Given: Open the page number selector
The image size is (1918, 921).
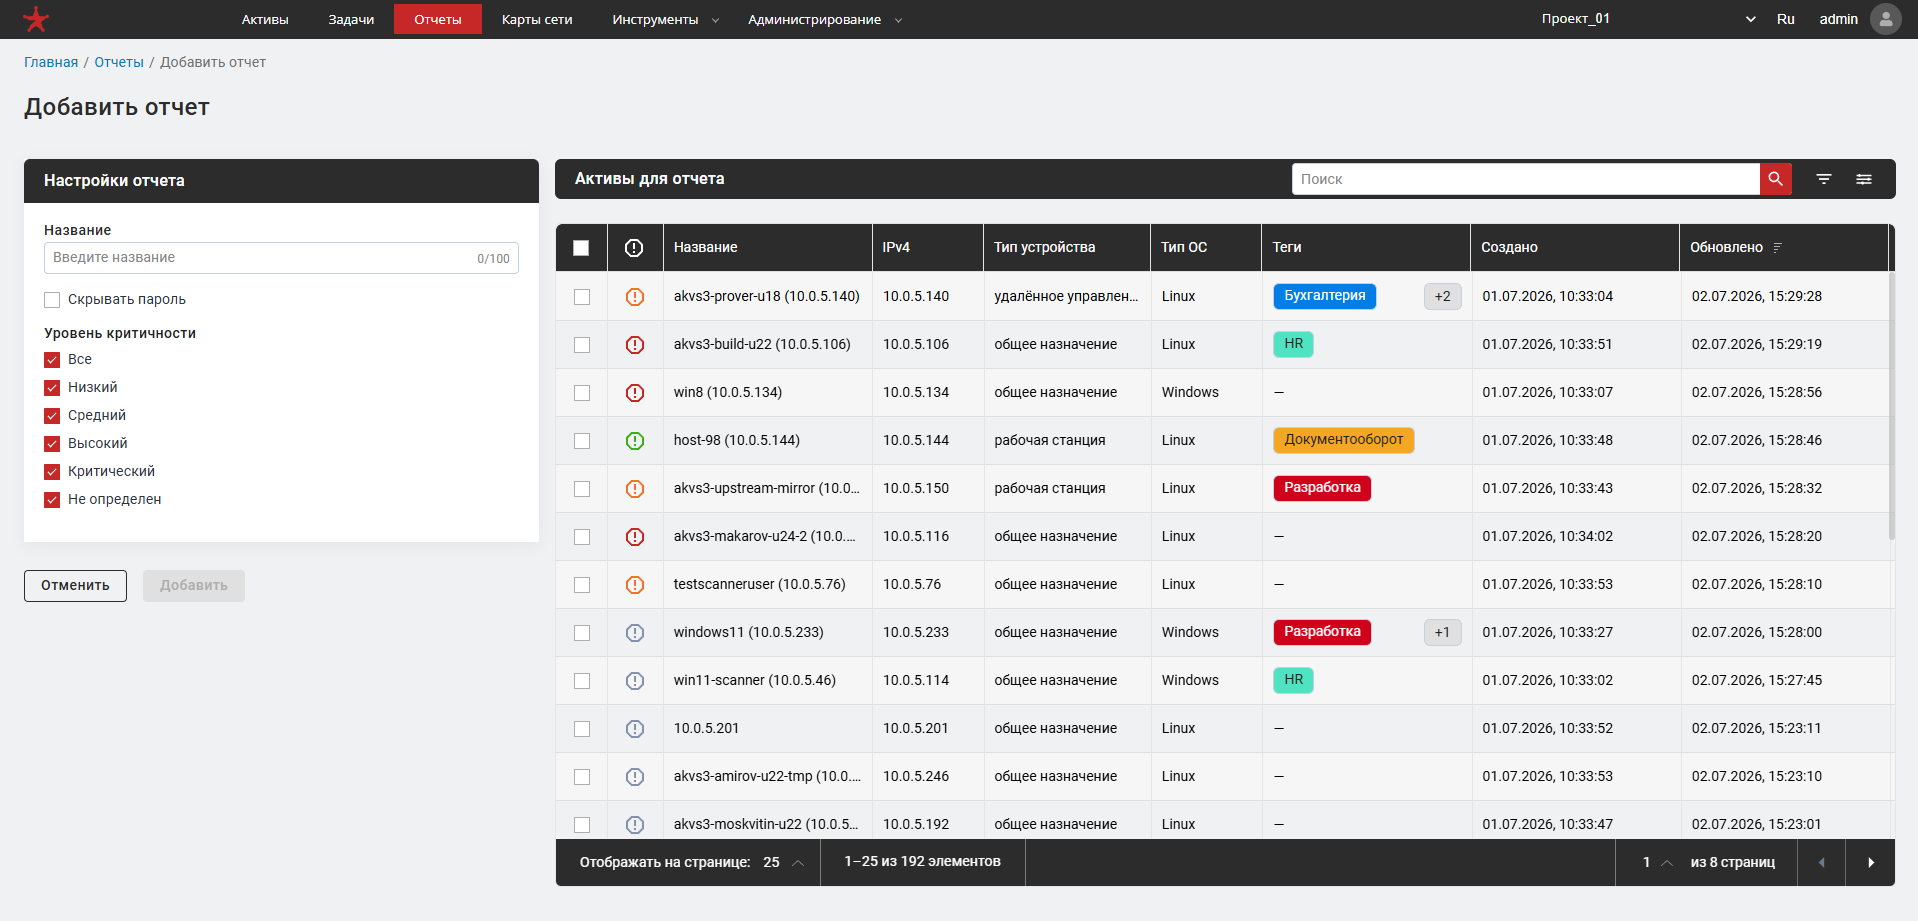Looking at the screenshot, I should pos(1657,862).
